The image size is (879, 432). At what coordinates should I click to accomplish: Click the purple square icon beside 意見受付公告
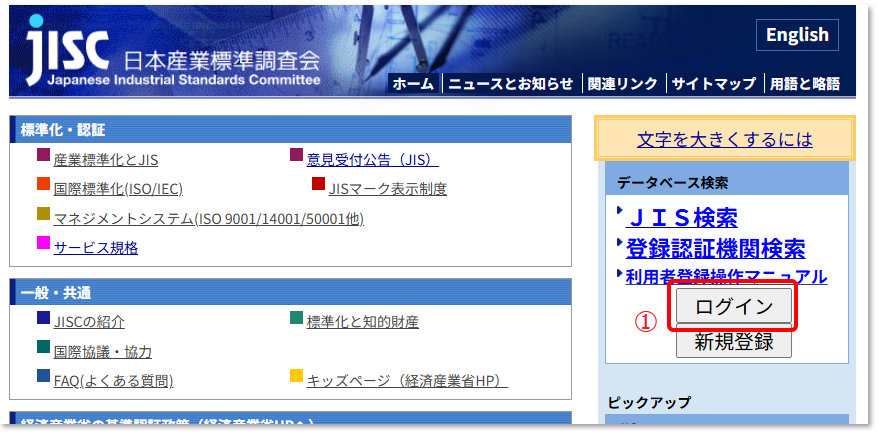click(297, 155)
